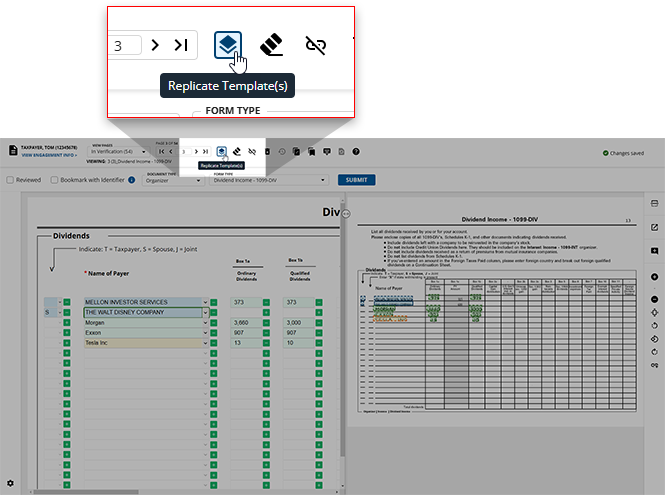Expand the Exxon payer dropdown arrow

tap(205, 333)
